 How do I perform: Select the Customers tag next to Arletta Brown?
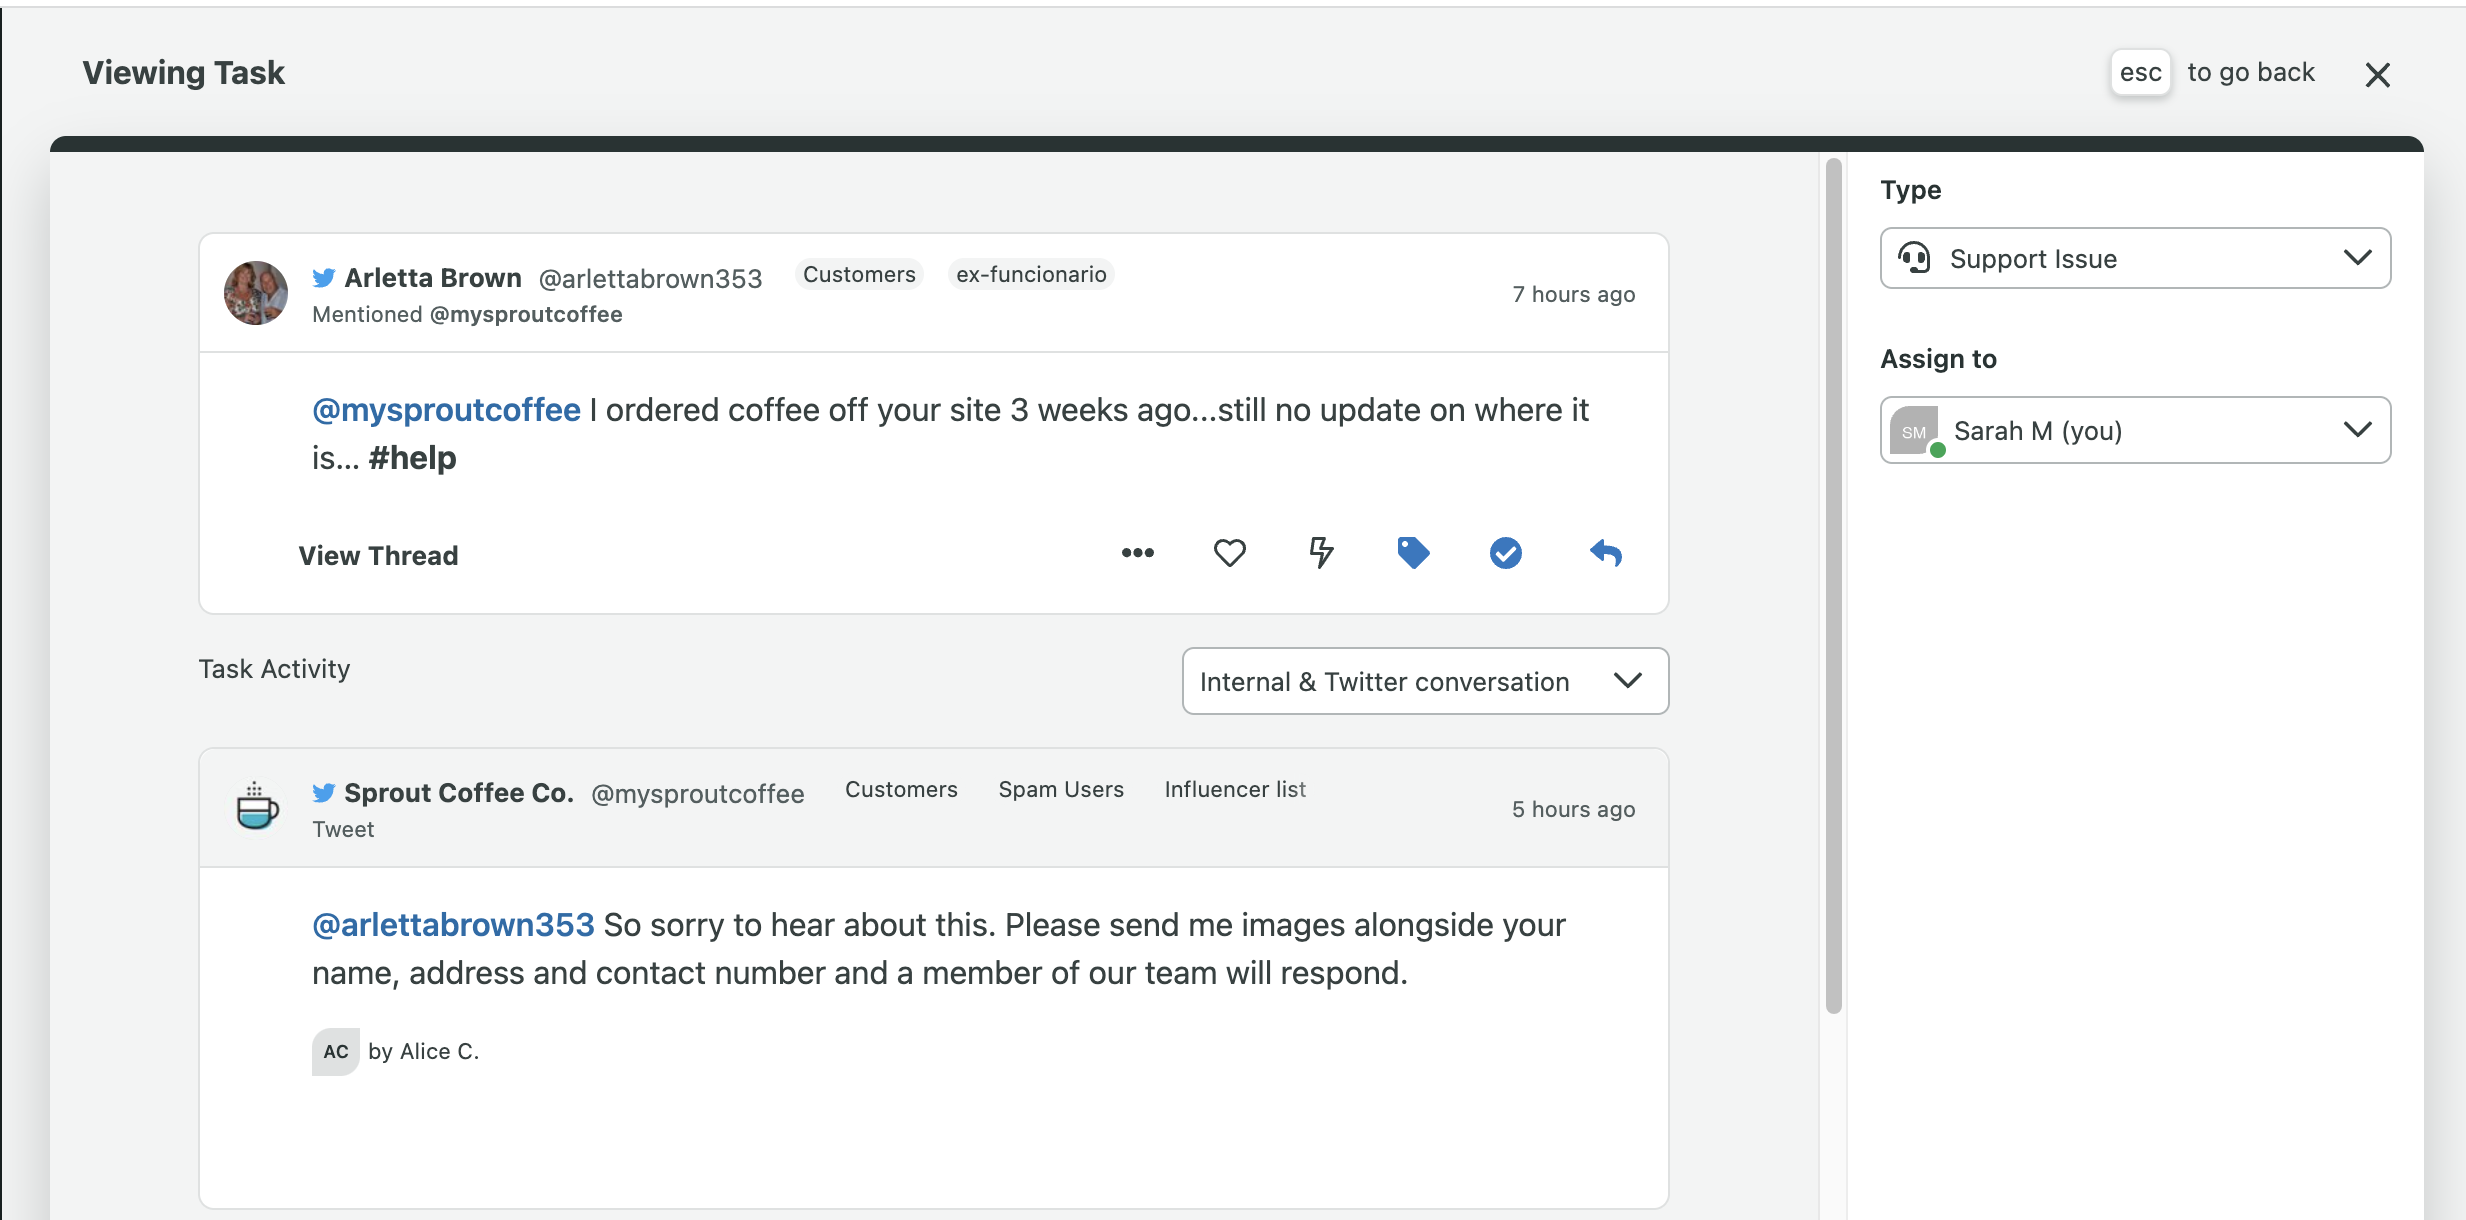(859, 274)
